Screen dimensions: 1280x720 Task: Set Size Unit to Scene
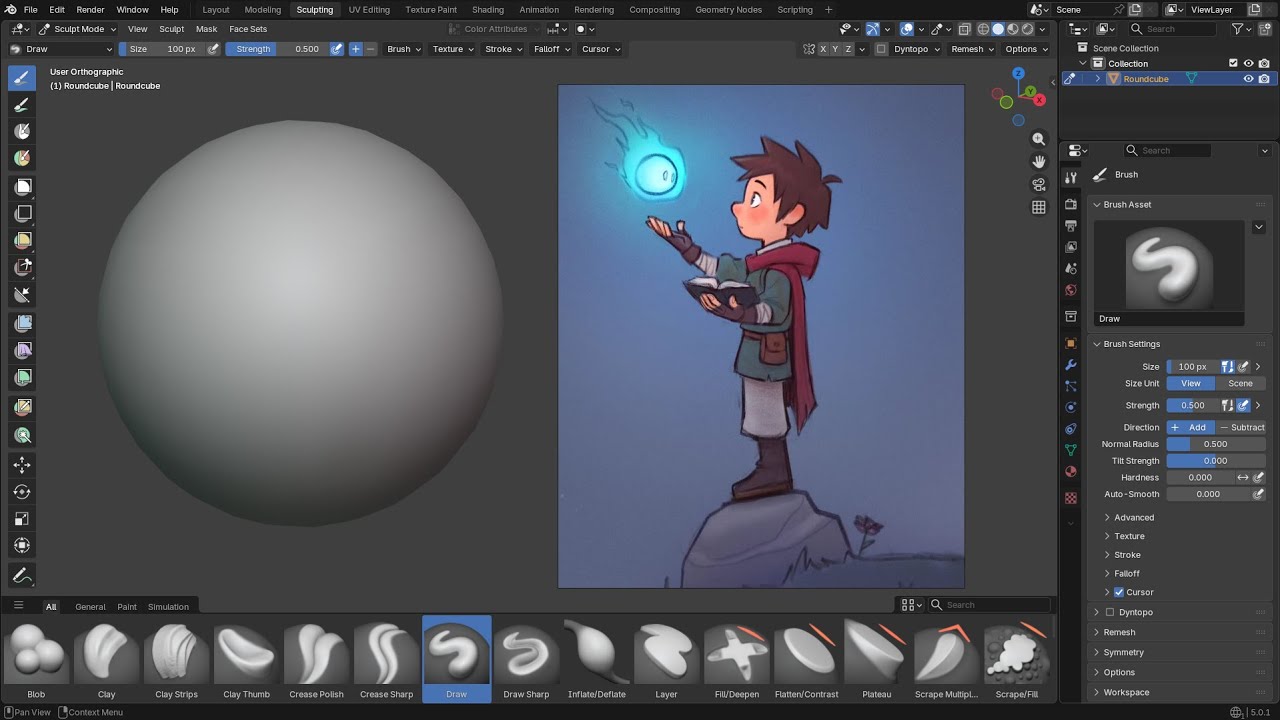[1241, 383]
